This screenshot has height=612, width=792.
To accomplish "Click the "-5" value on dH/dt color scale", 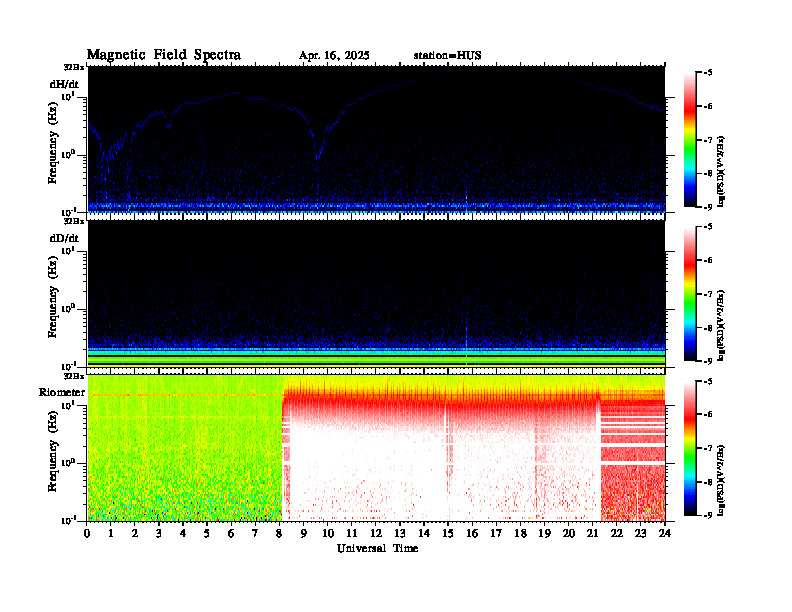I will click(x=708, y=73).
